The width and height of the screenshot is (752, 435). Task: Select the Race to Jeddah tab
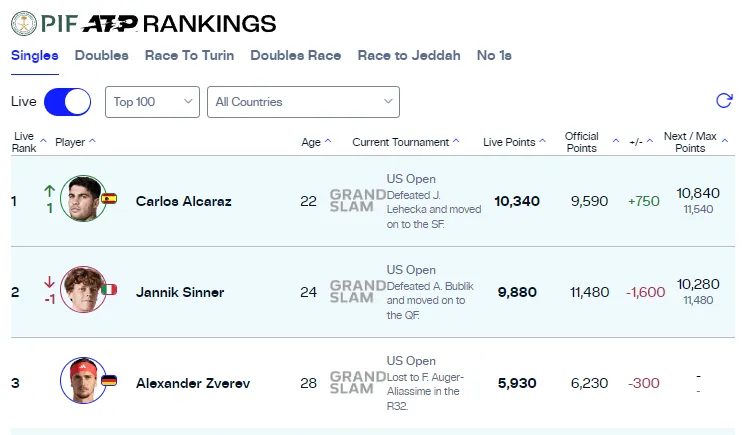tap(409, 56)
